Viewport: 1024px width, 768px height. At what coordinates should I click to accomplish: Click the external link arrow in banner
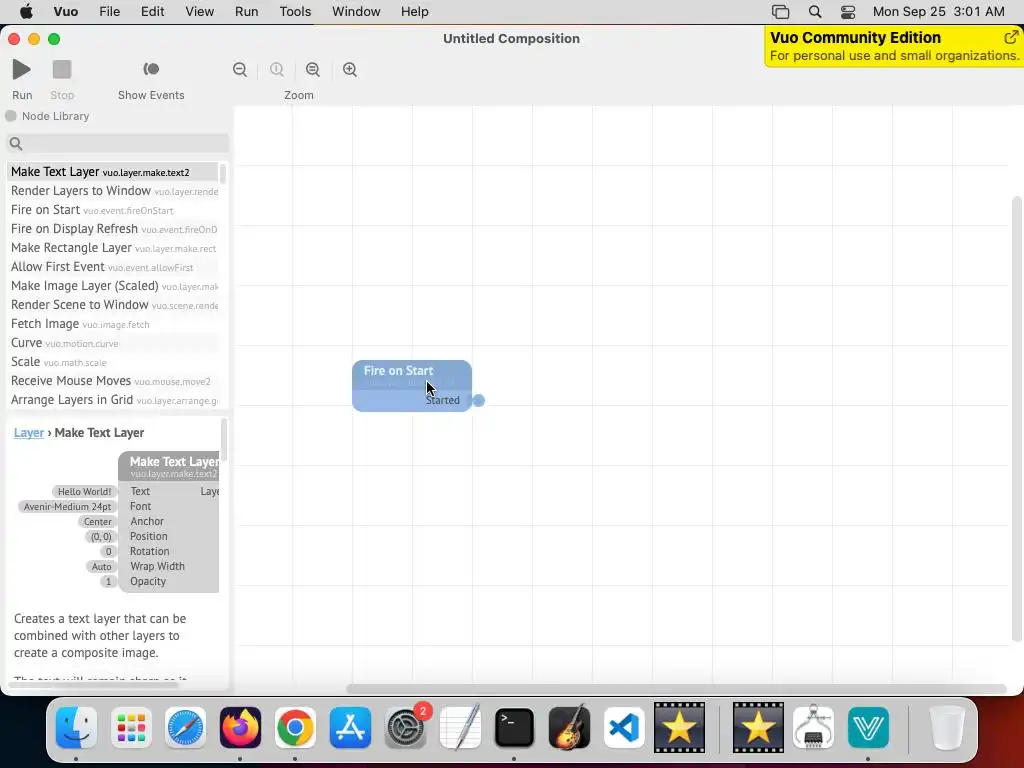point(1011,37)
